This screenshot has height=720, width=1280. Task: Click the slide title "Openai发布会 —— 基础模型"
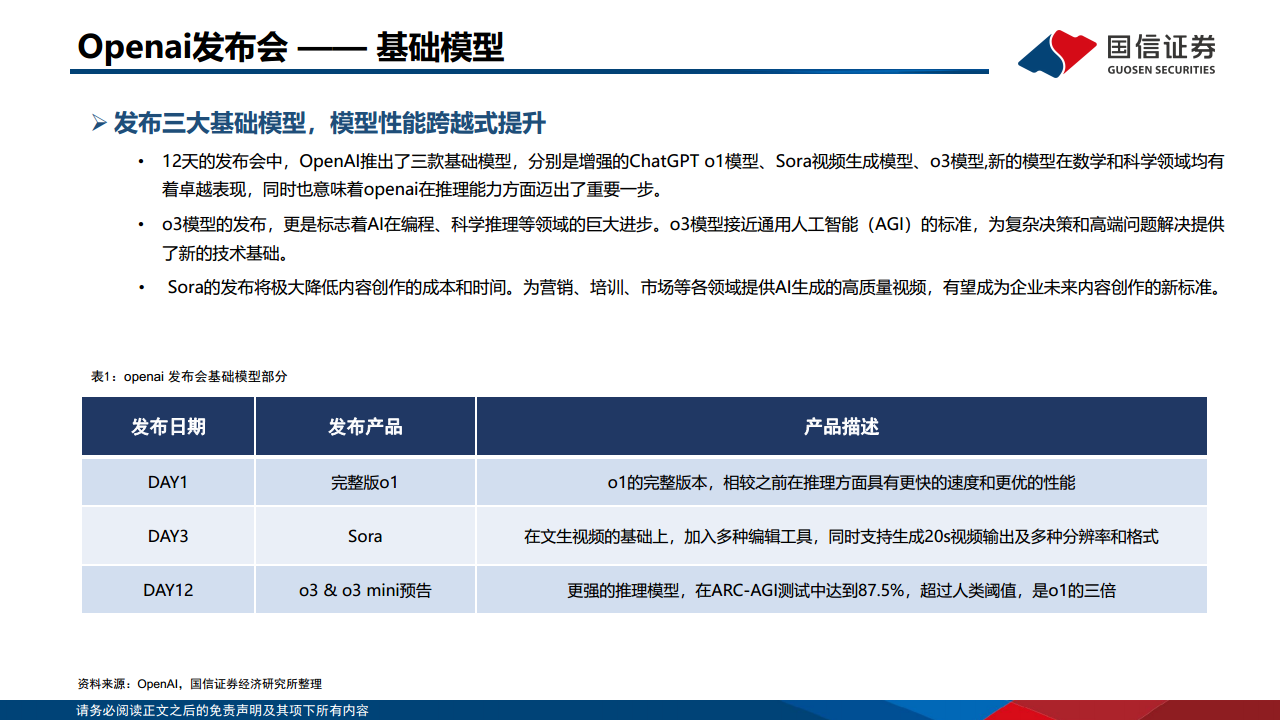(x=290, y=47)
